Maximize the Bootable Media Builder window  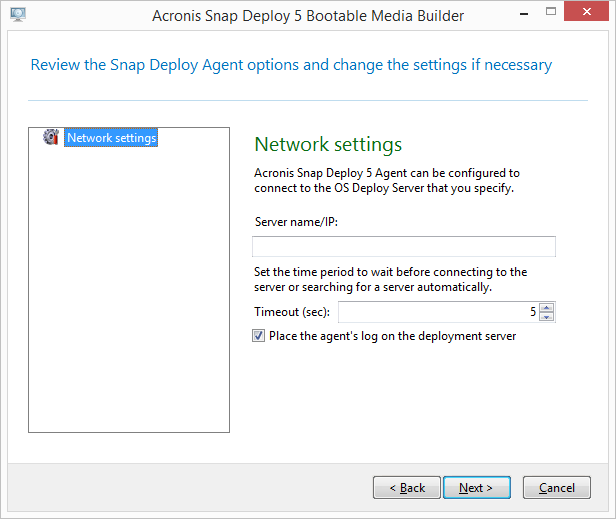[x=551, y=11]
